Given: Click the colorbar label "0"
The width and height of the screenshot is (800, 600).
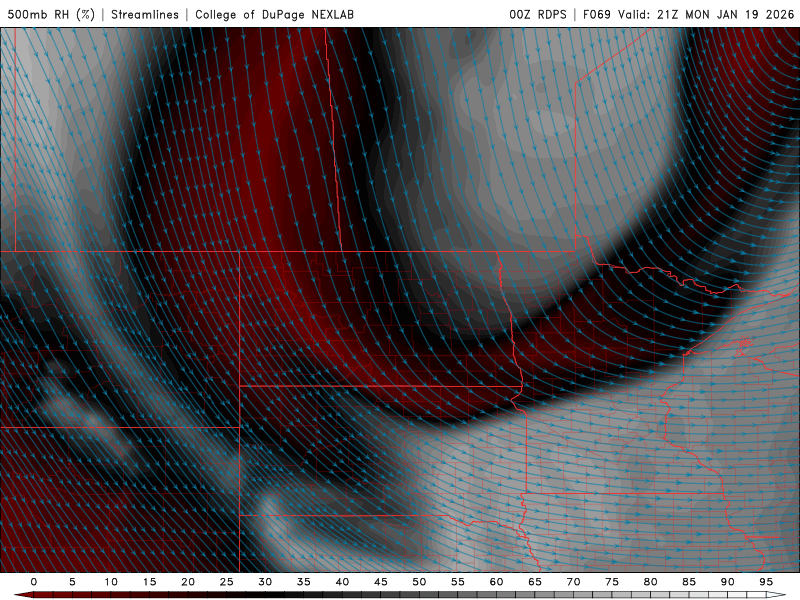Looking at the screenshot, I should [x=34, y=582].
